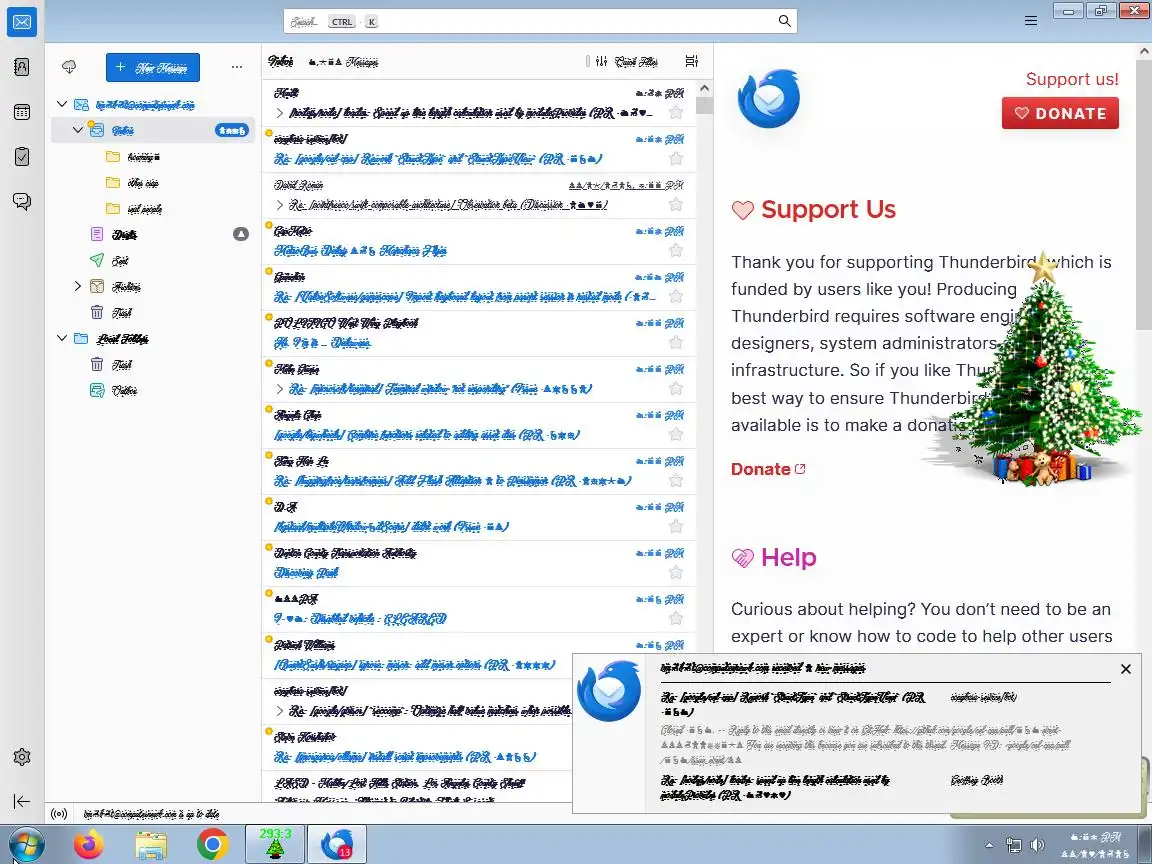This screenshot has height=864, width=1152.
Task: Open the Tasks space
Action: click(x=22, y=156)
